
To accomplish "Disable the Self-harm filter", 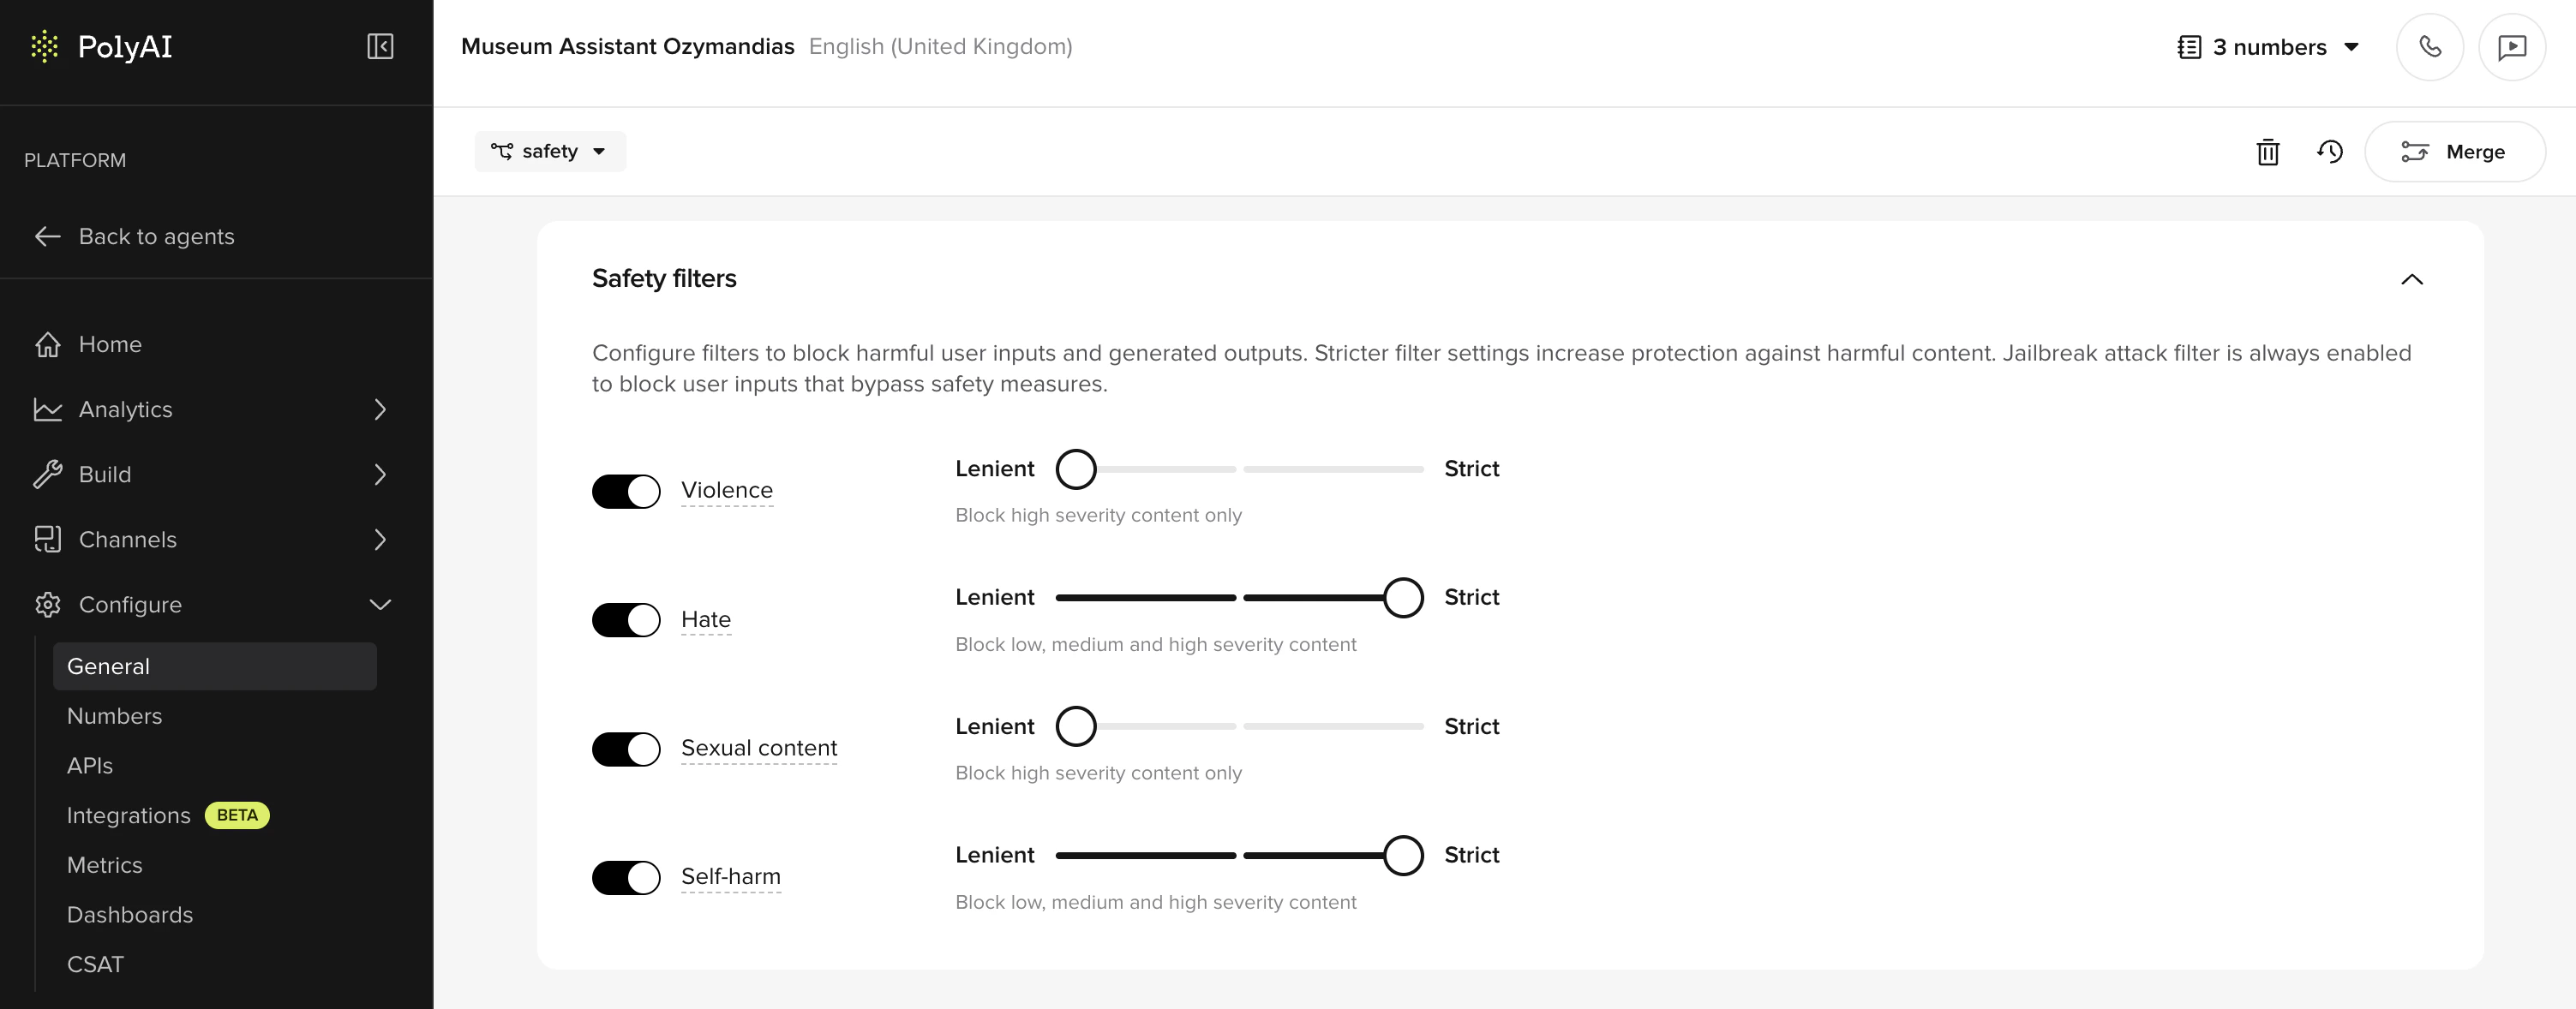I will (626, 877).
